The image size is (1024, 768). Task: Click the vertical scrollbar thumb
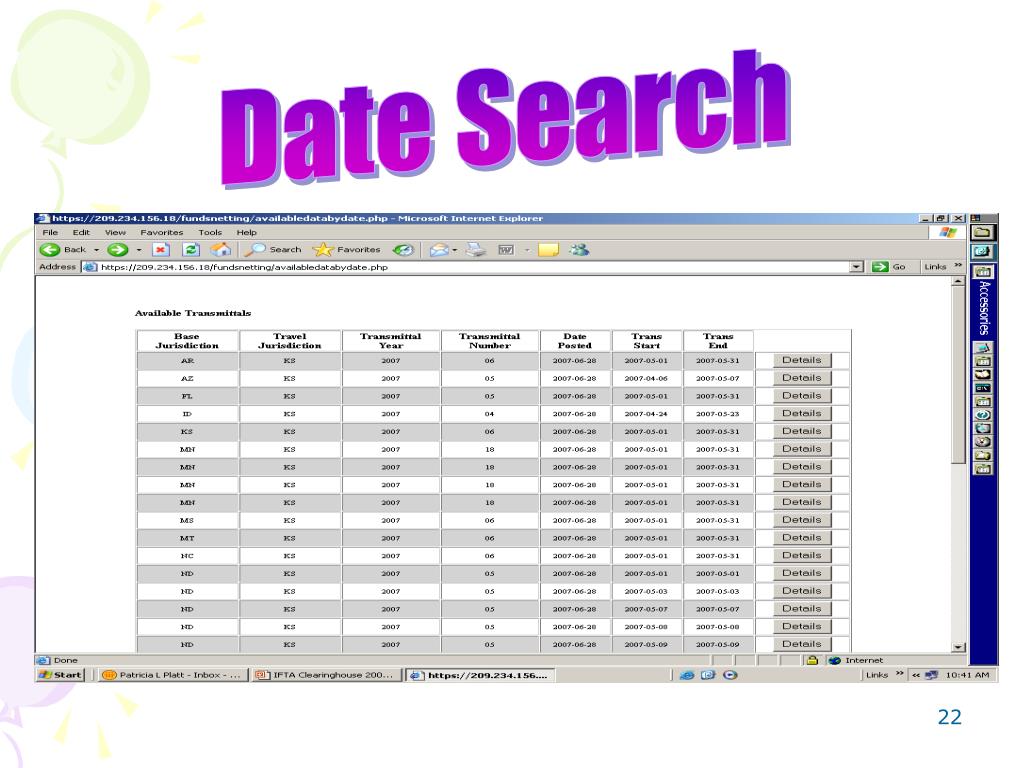click(958, 376)
